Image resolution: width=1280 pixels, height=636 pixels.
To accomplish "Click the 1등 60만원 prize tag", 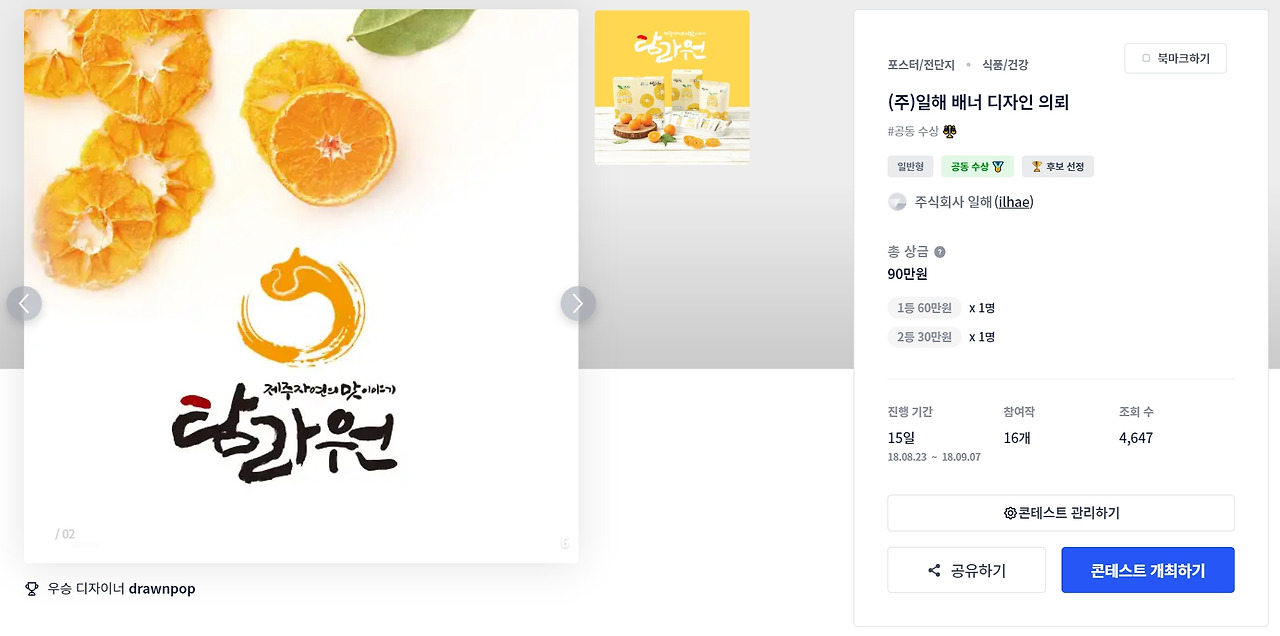I will [924, 308].
